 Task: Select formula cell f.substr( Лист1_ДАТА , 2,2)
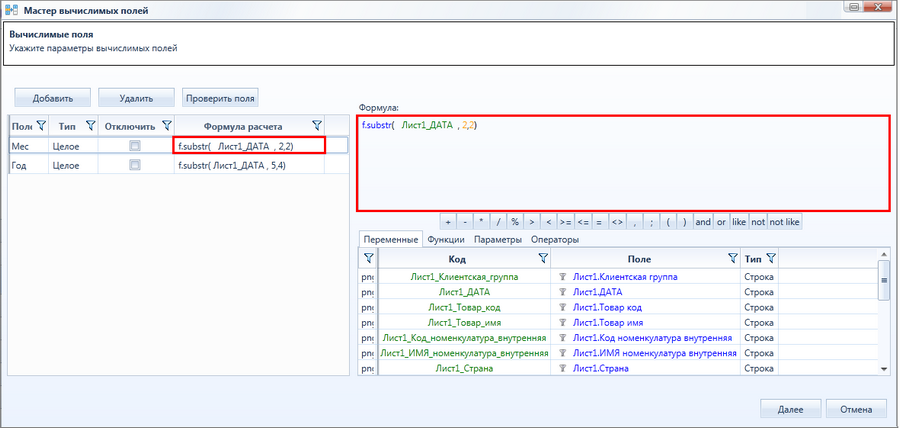pyautogui.click(x=249, y=145)
